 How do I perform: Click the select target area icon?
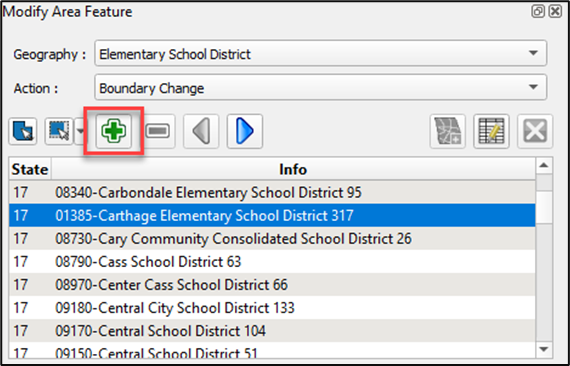(23, 131)
